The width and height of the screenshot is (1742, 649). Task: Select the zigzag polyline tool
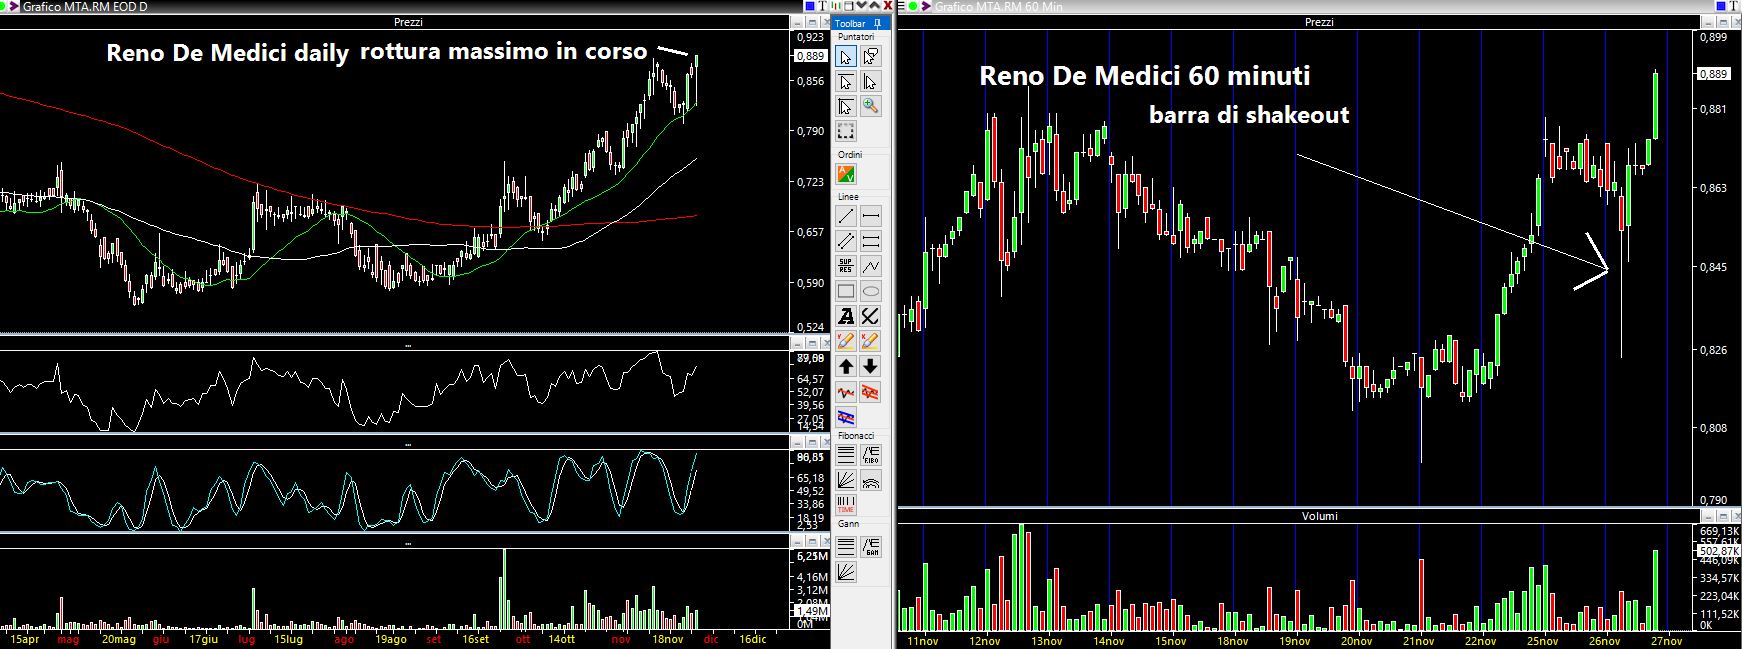point(871,266)
